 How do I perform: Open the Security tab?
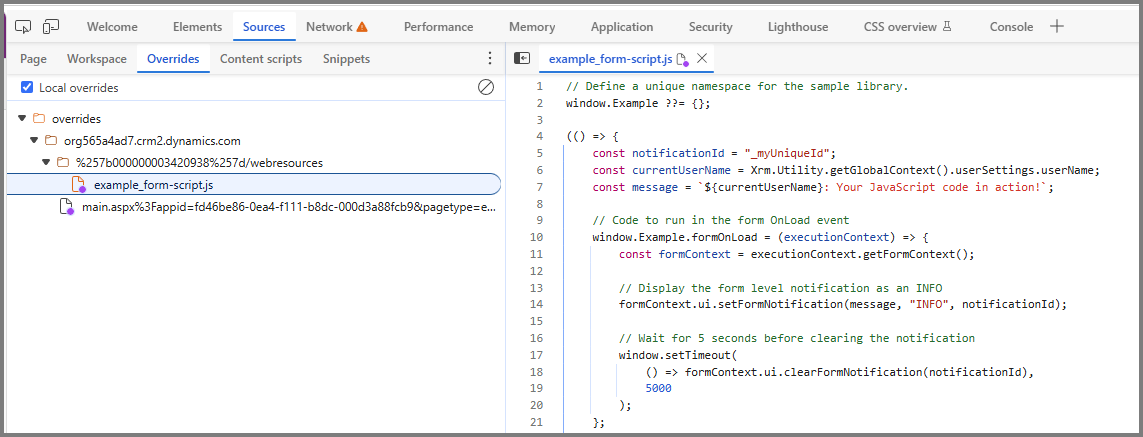pos(711,27)
